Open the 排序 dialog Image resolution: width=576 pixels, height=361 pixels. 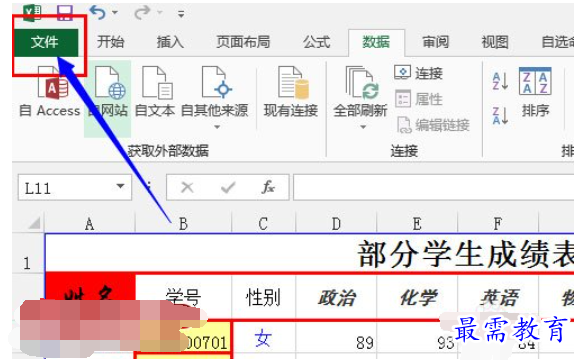point(535,92)
